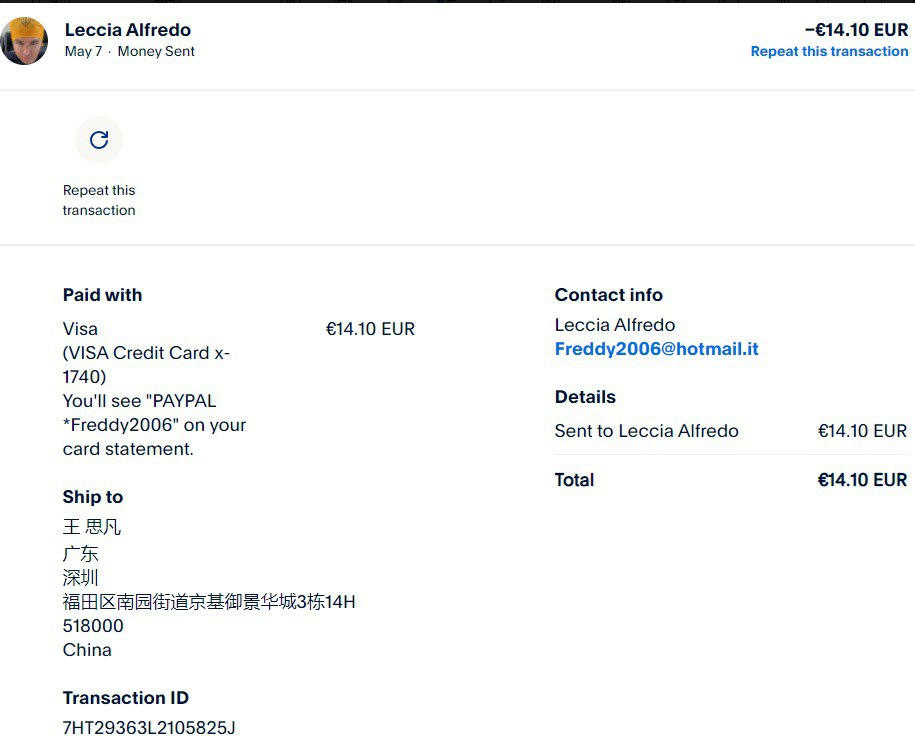Click the "May 7 · Money Sent" status text
This screenshot has width=915, height=756.
130,52
